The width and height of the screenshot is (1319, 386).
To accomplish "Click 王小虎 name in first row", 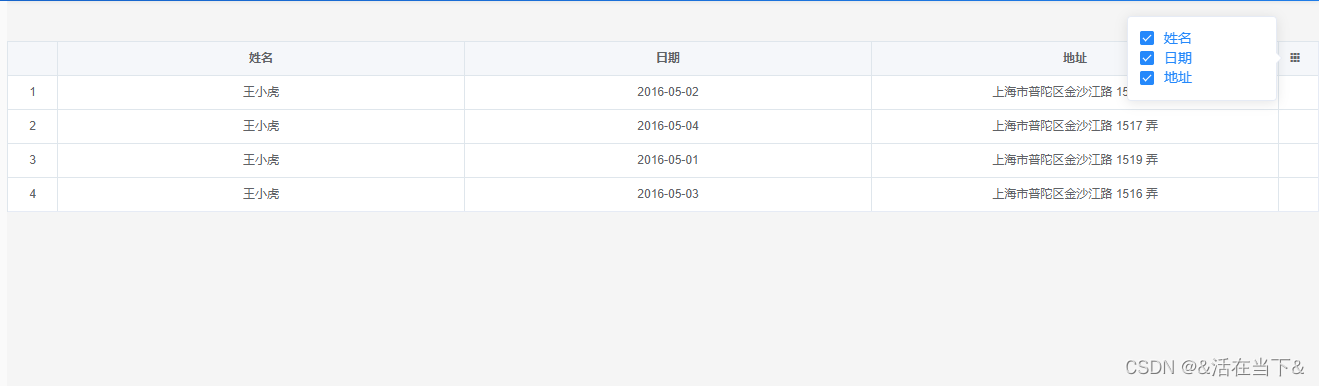I will 261,92.
